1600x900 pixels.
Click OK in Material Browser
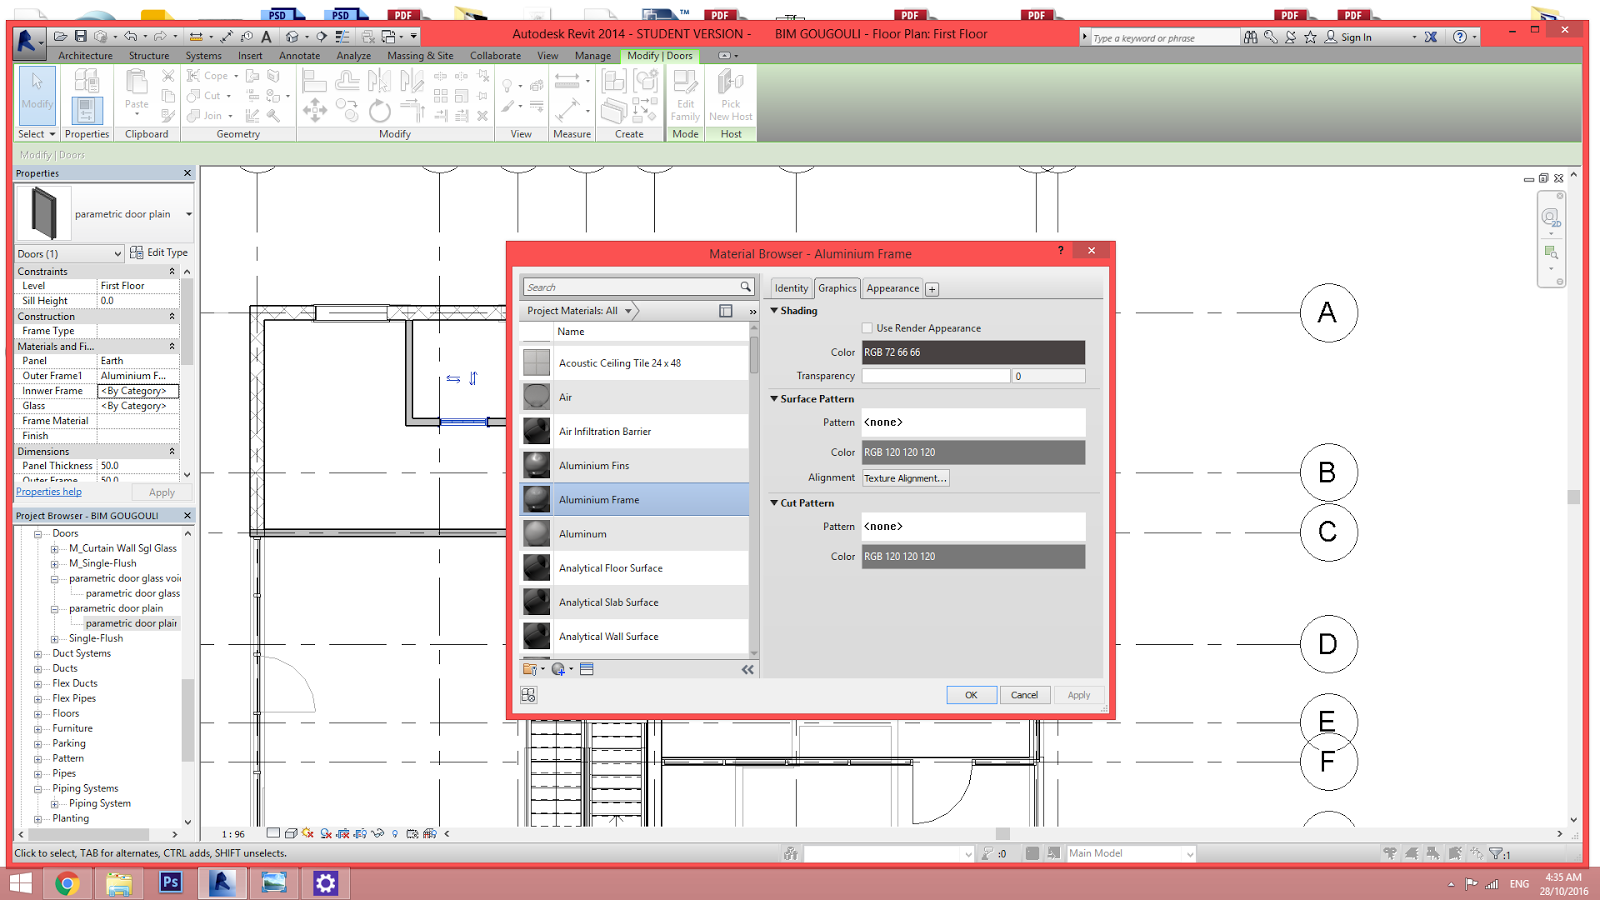click(971, 695)
